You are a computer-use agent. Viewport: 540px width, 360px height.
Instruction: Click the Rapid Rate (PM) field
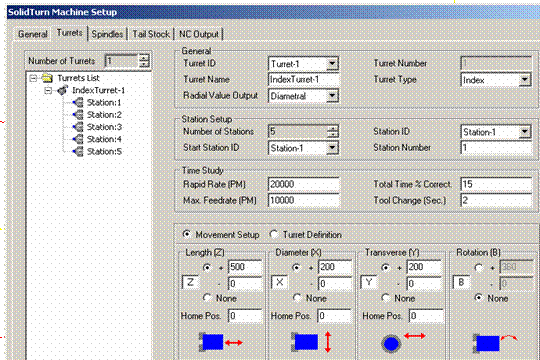click(303, 184)
